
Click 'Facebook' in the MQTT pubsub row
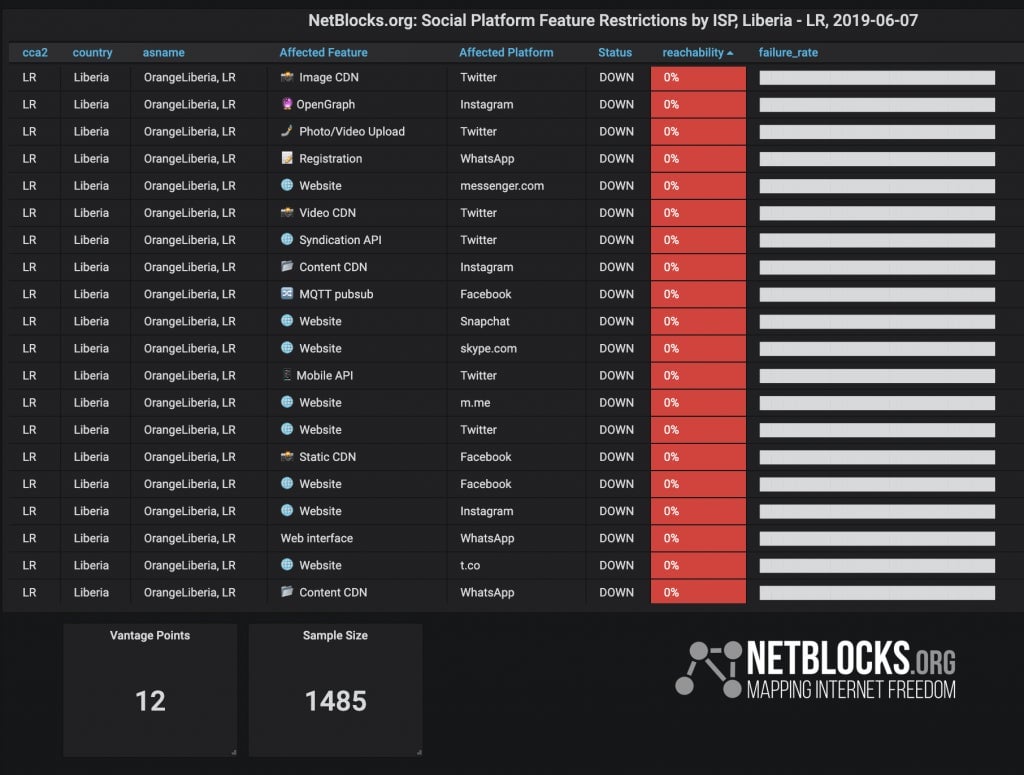coord(485,294)
